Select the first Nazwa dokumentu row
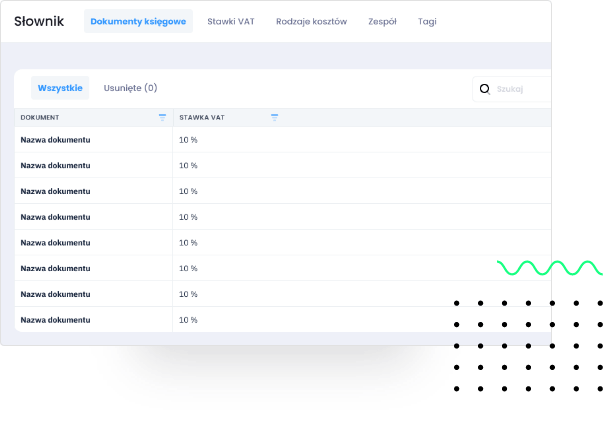The height and width of the screenshot is (434, 603). (x=56, y=140)
